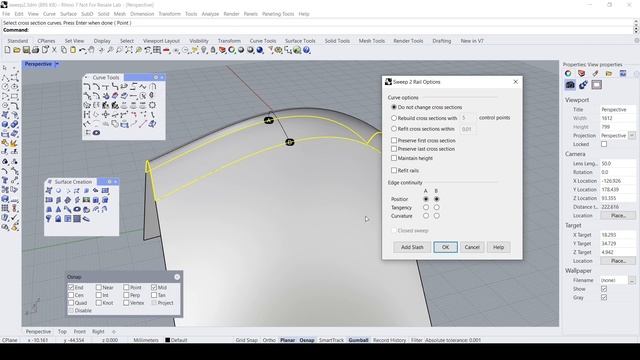640x360 pixels.
Task: Open the Surface menu
Action: 68,14
